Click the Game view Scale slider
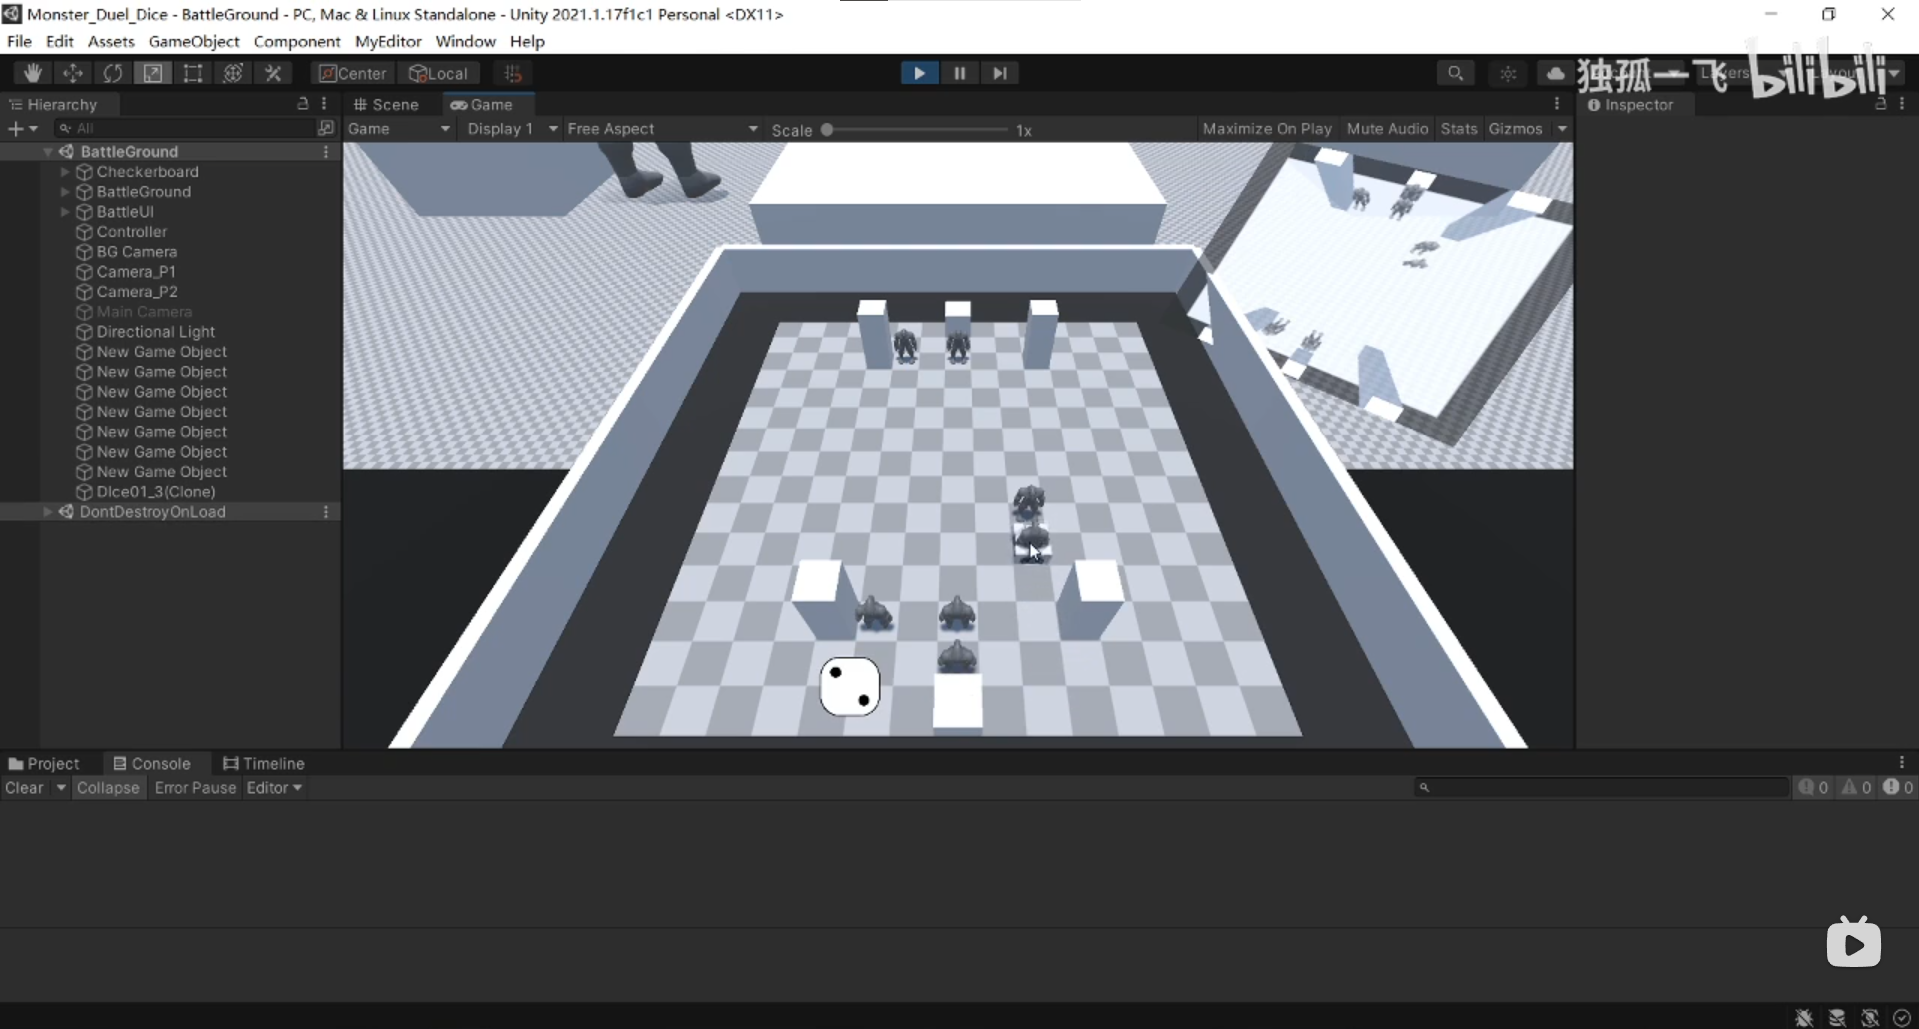Screen dimensions: 1919x1029 click(915, 130)
